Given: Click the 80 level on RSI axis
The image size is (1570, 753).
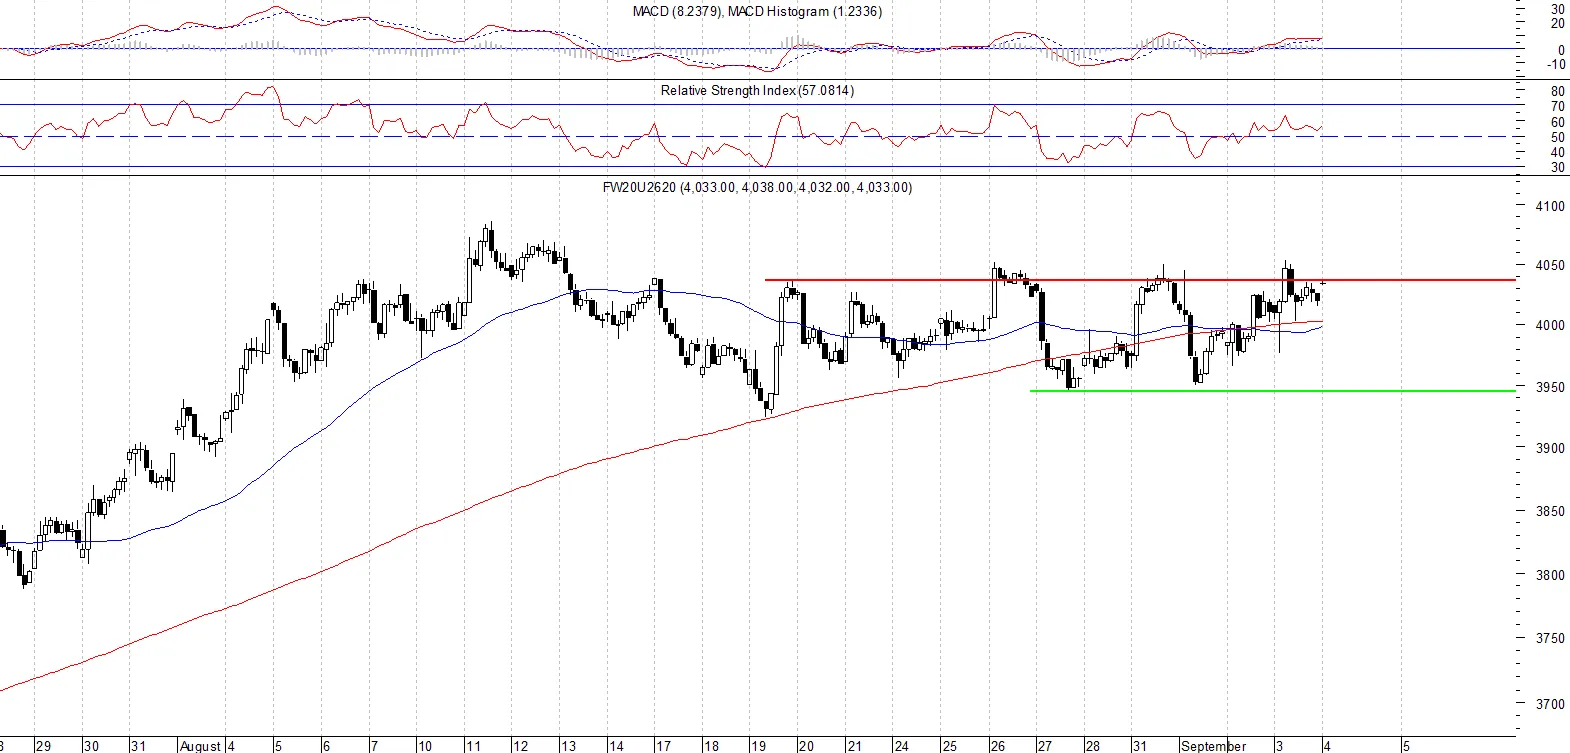Looking at the screenshot, I should (x=1558, y=91).
